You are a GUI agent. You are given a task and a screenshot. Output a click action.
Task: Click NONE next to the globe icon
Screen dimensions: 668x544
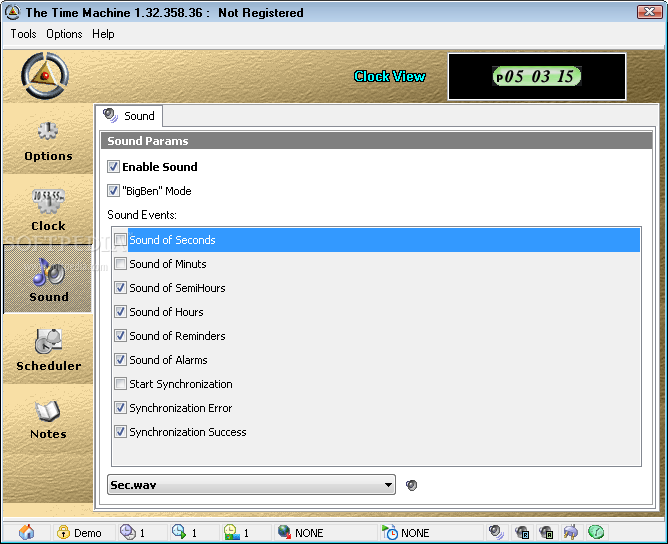pyautogui.click(x=309, y=533)
